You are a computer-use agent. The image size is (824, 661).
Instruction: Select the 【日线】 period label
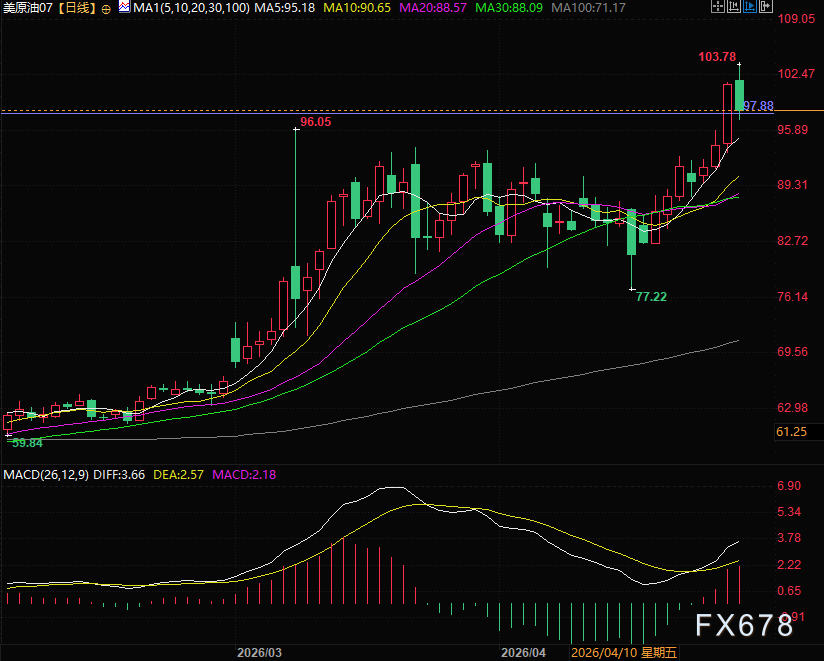point(76,8)
